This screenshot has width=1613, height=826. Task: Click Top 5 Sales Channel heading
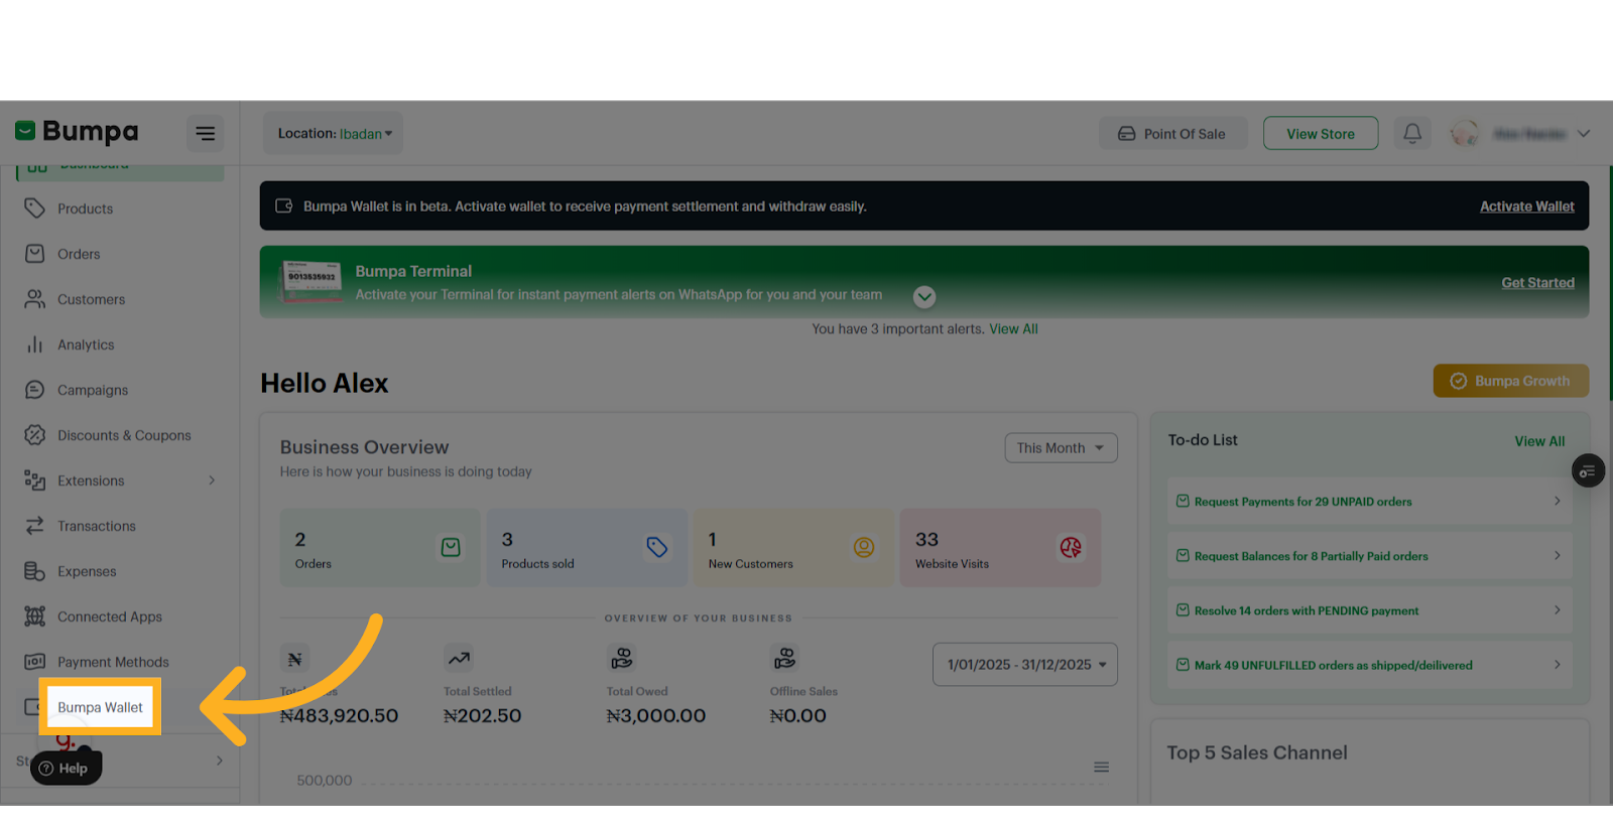(1257, 753)
